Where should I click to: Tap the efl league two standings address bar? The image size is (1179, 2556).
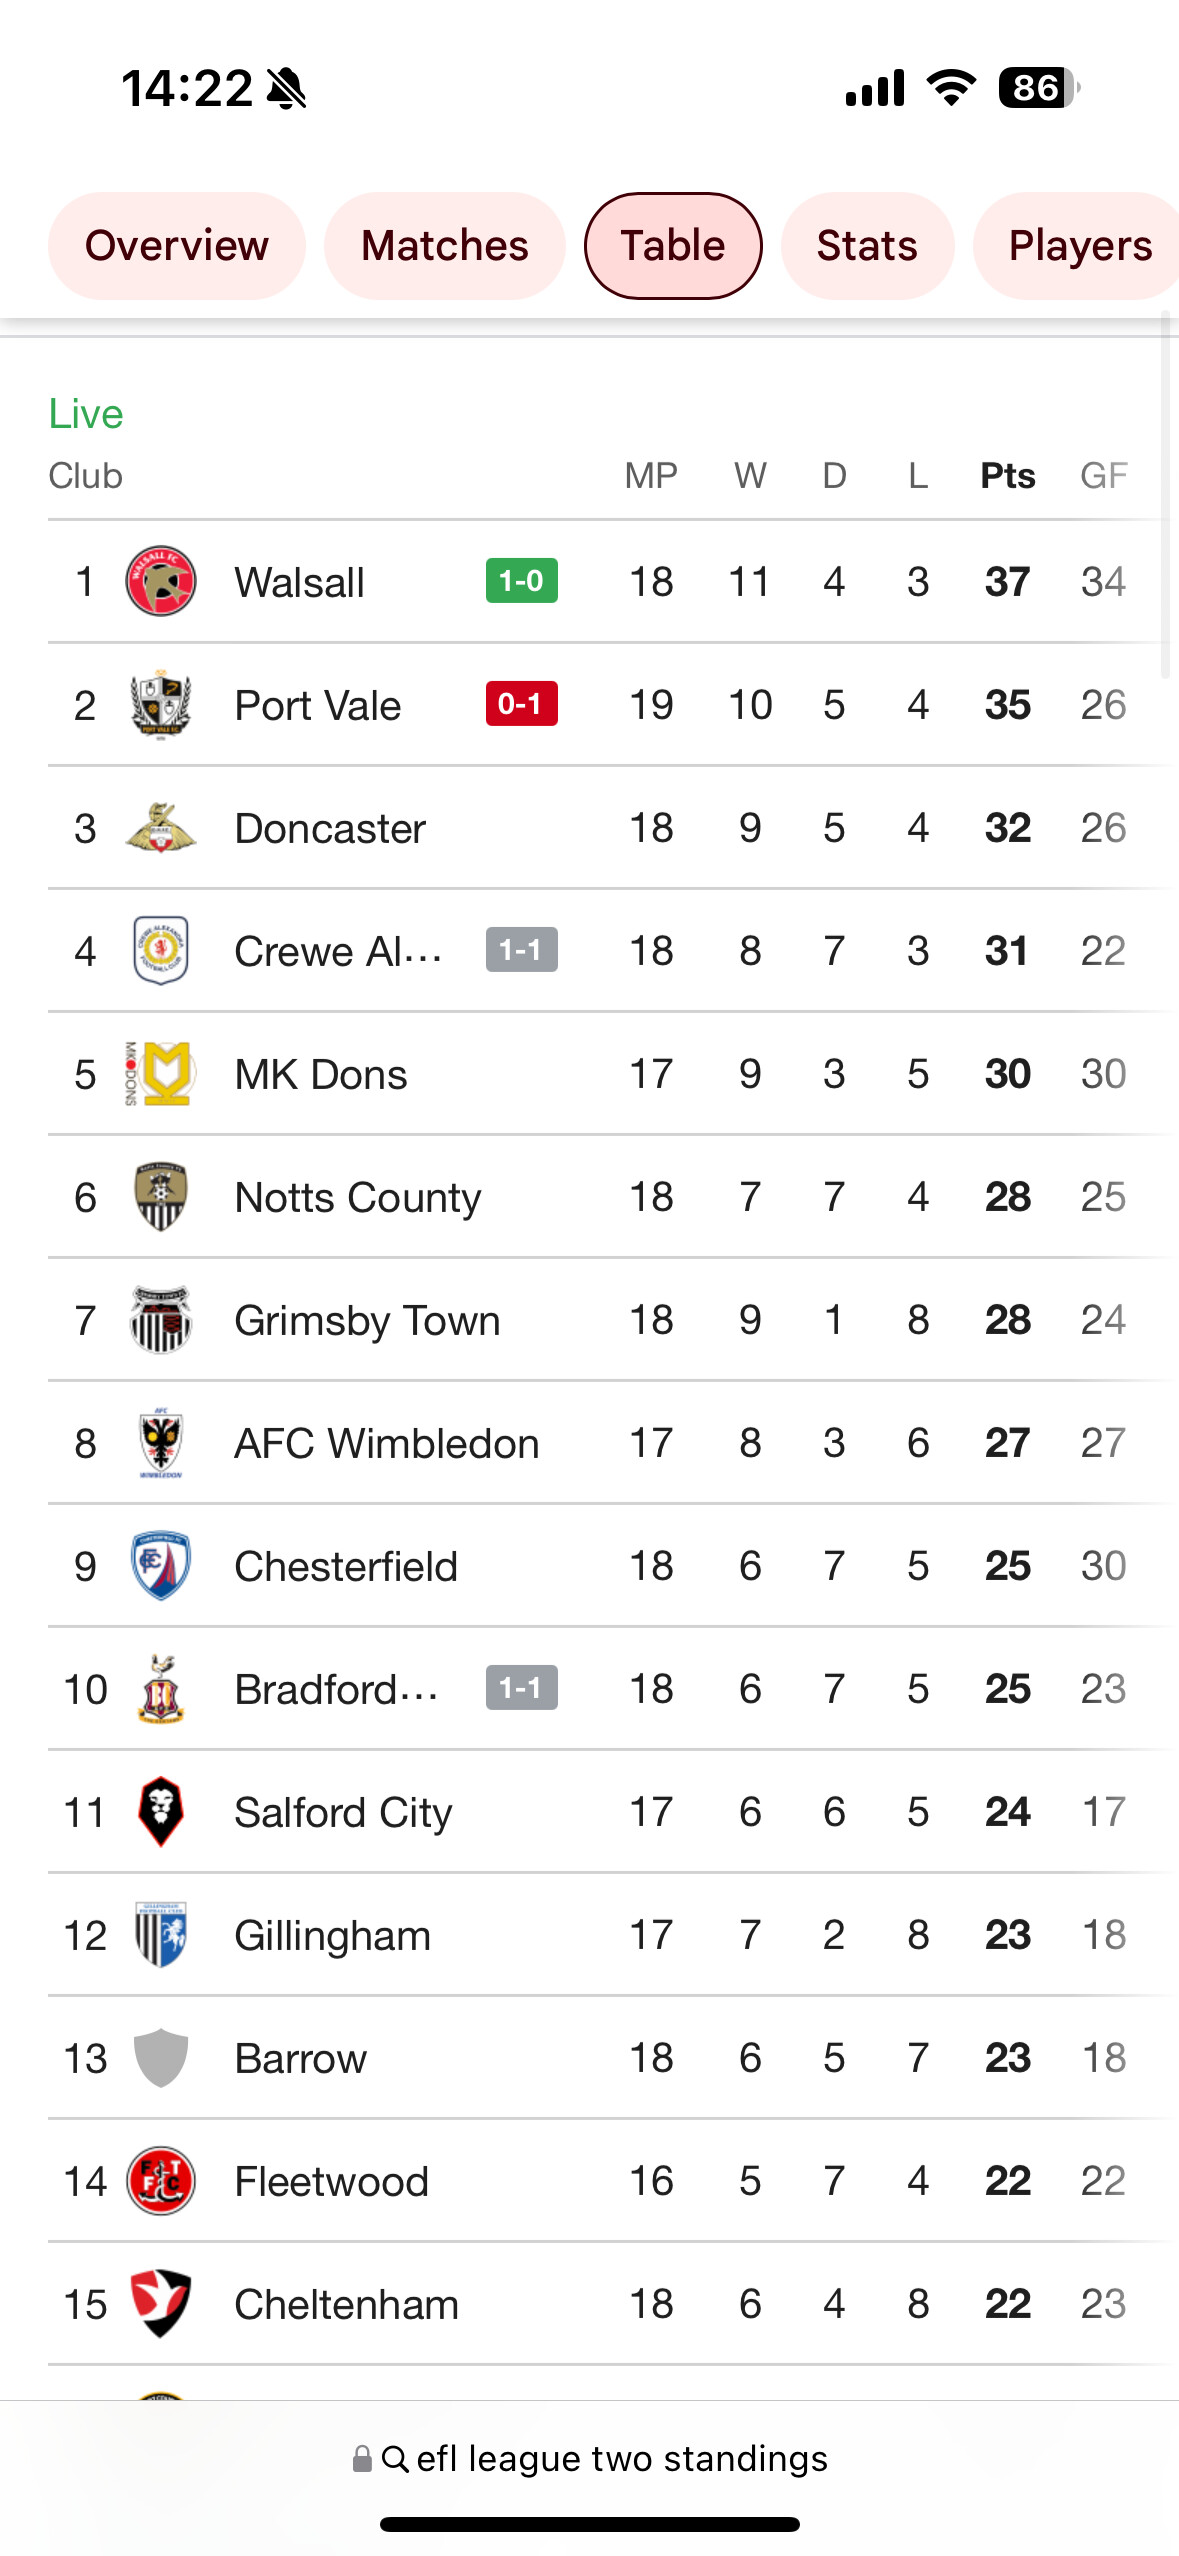coord(590,2458)
